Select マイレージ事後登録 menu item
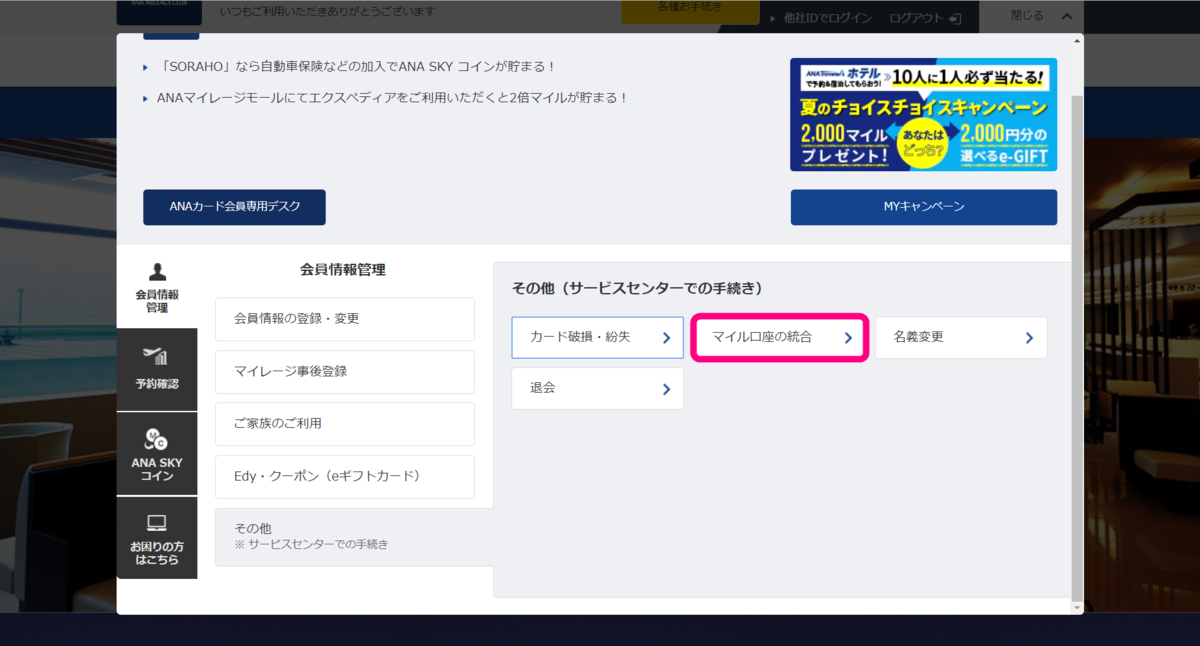The image size is (1200, 646). tap(345, 371)
